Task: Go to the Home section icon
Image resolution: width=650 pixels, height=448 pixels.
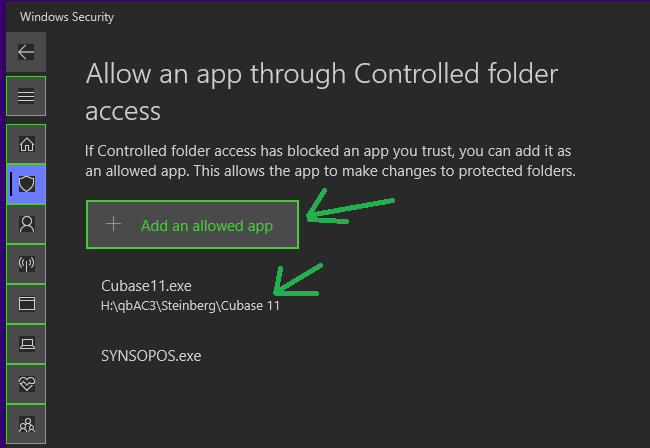Action: click(26, 144)
